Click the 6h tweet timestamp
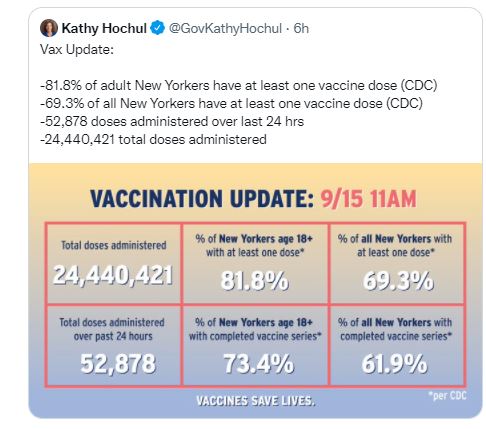 point(301,28)
